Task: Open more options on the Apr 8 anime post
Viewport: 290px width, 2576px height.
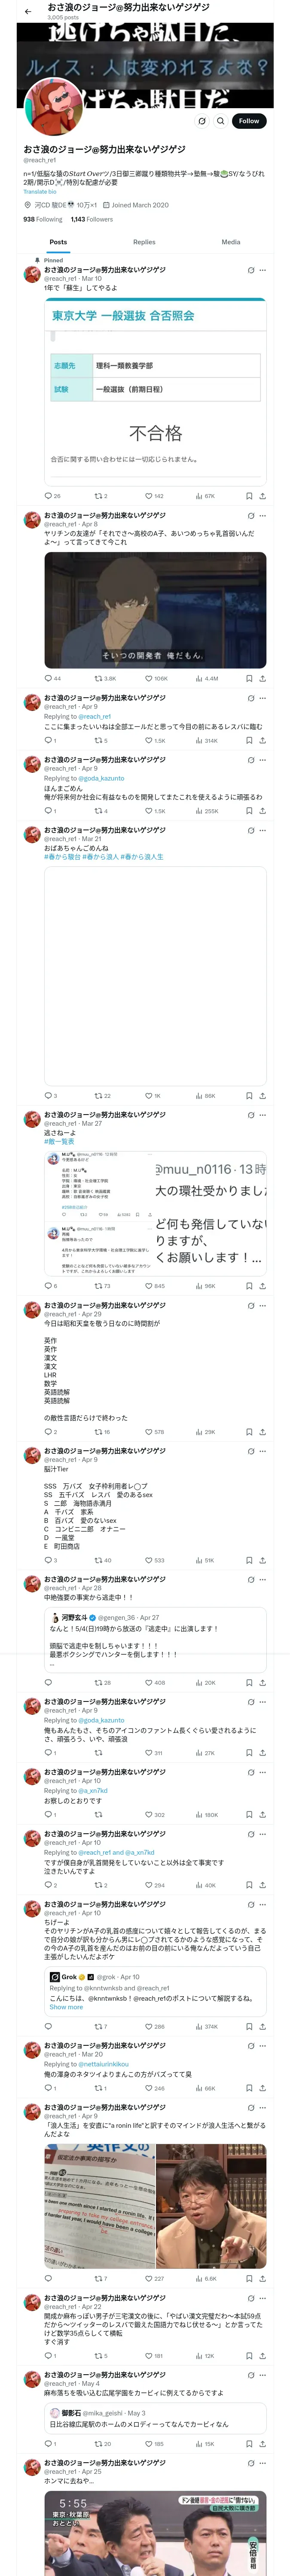Action: (263, 515)
